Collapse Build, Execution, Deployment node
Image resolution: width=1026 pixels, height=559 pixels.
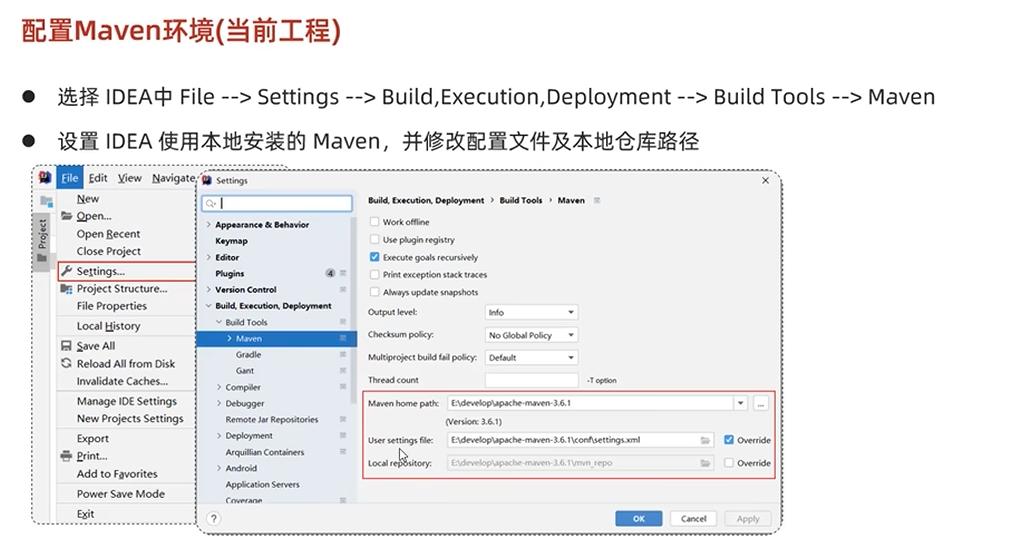pyautogui.click(x=209, y=306)
